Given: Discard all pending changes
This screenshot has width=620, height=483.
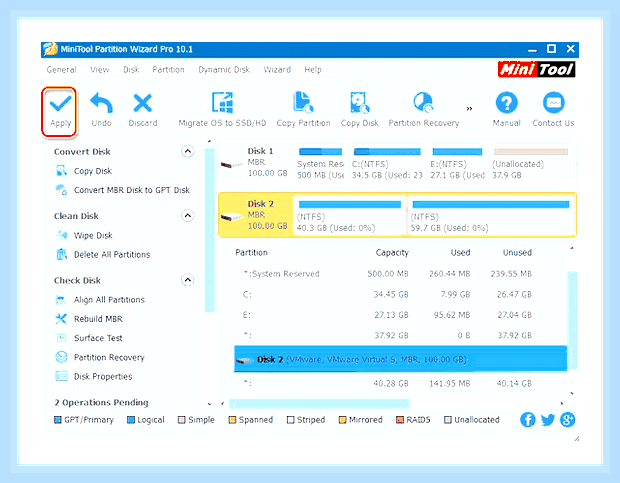Looking at the screenshot, I should (x=143, y=110).
